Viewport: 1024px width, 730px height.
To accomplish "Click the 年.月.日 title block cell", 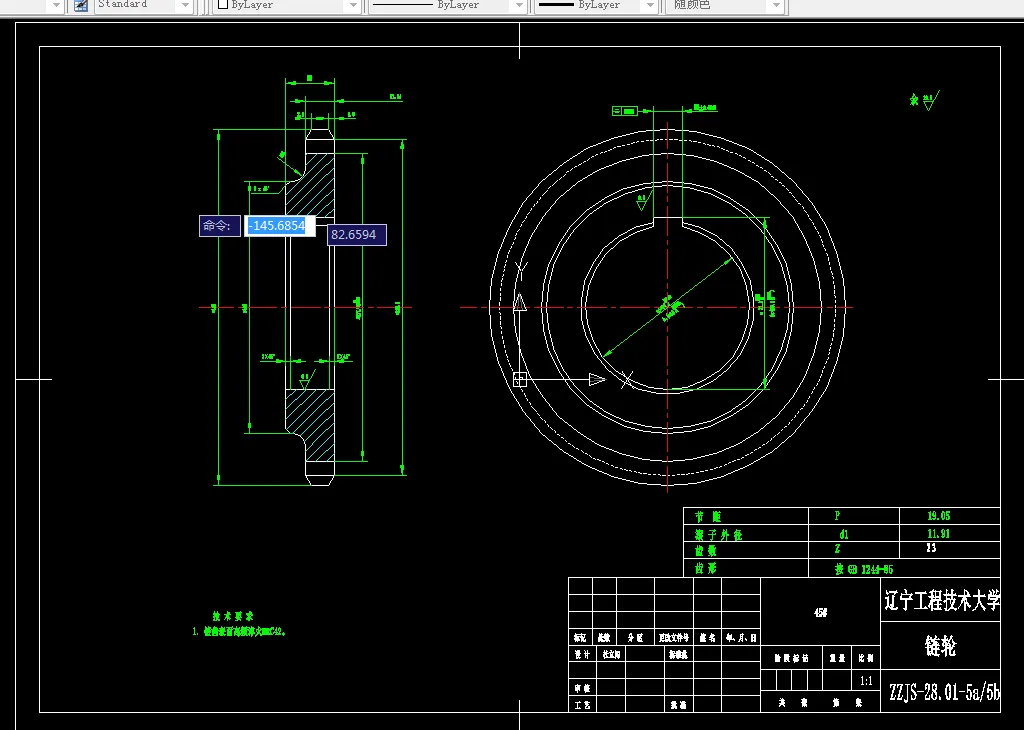I will pos(741,638).
